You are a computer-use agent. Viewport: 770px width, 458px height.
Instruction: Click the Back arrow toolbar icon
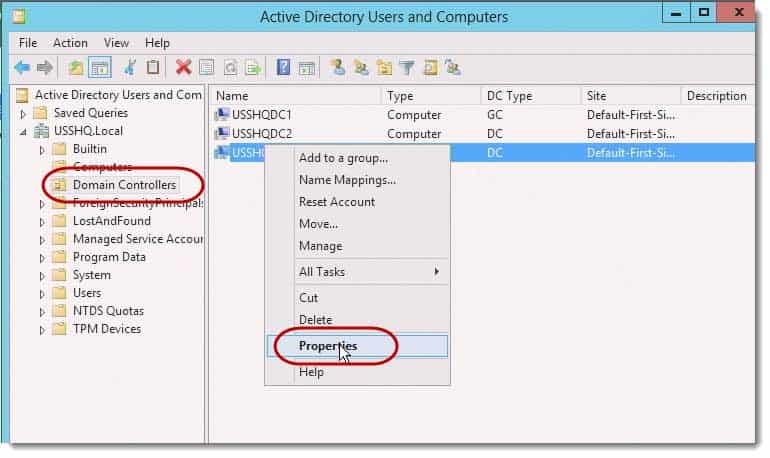pos(23,67)
